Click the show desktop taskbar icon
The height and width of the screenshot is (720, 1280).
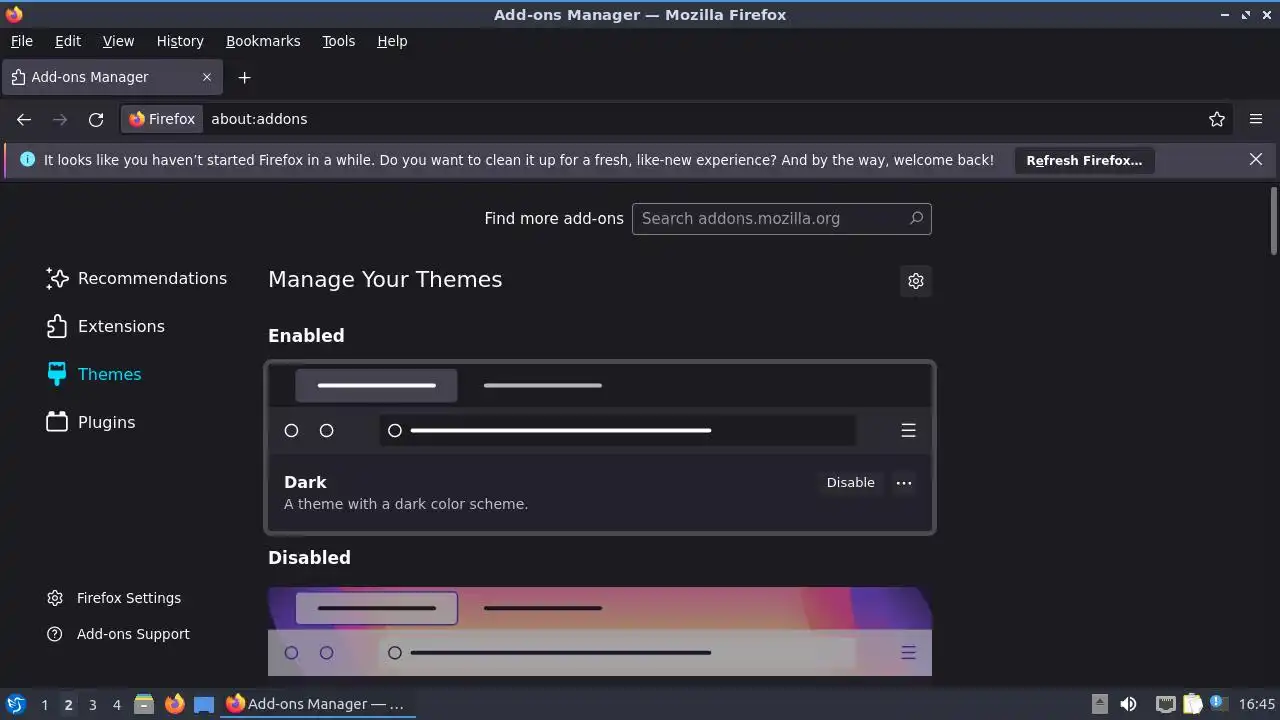point(204,704)
